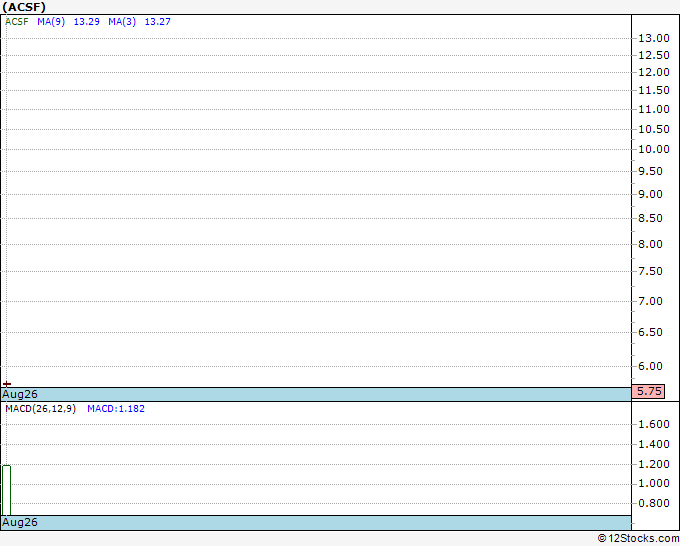The width and height of the screenshot is (680, 546).
Task: Click the 13.00 price axis label
Action: [654, 38]
